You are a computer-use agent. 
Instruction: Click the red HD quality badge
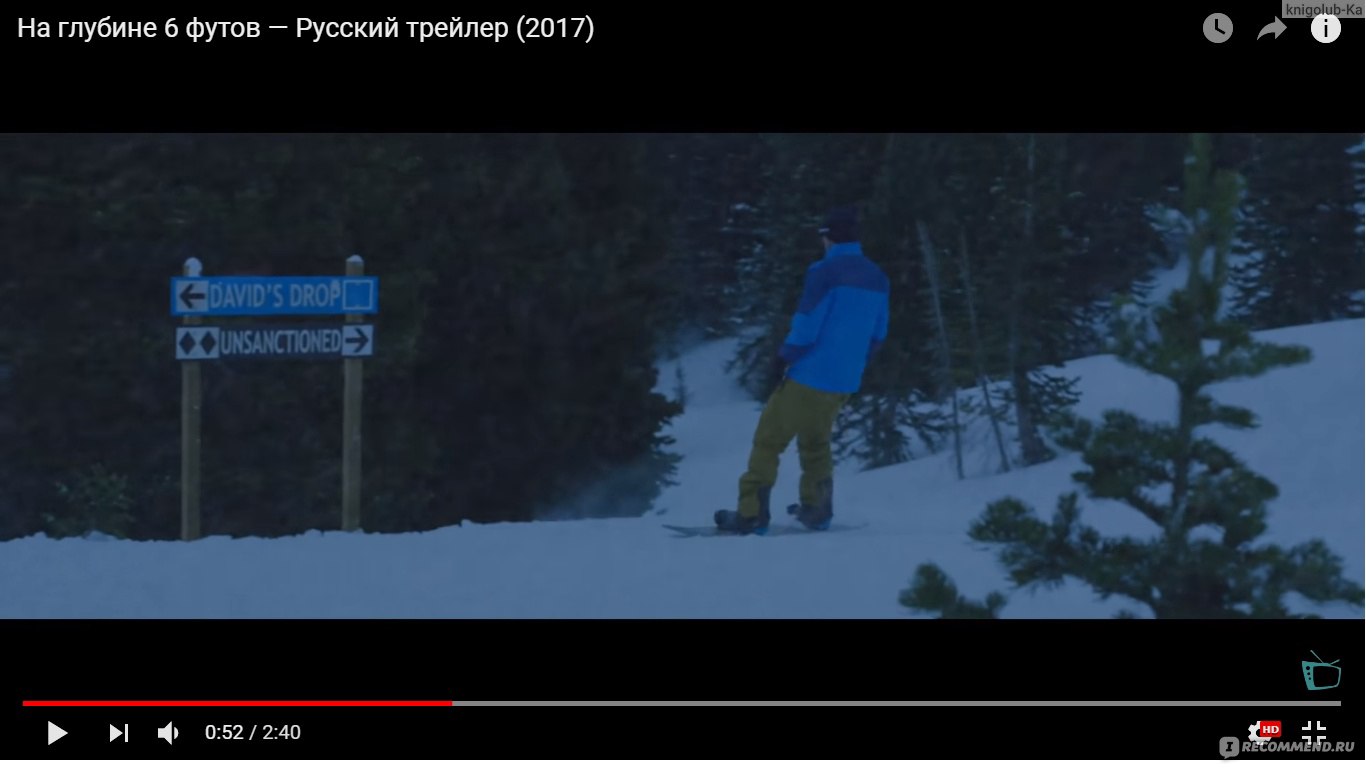point(1270,729)
